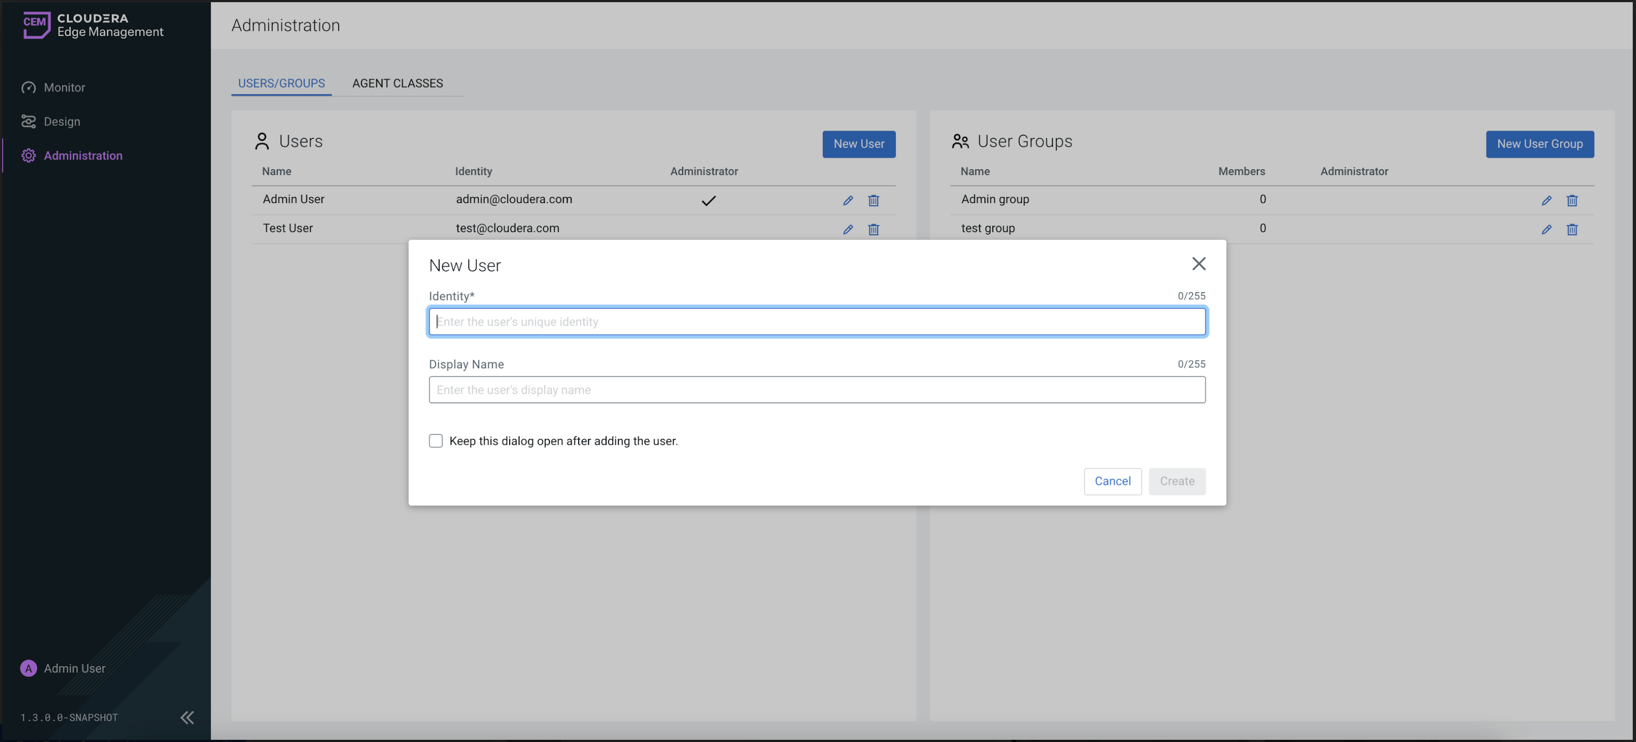Click the Create button
Screen dimensions: 1636x742
pos(1176,481)
